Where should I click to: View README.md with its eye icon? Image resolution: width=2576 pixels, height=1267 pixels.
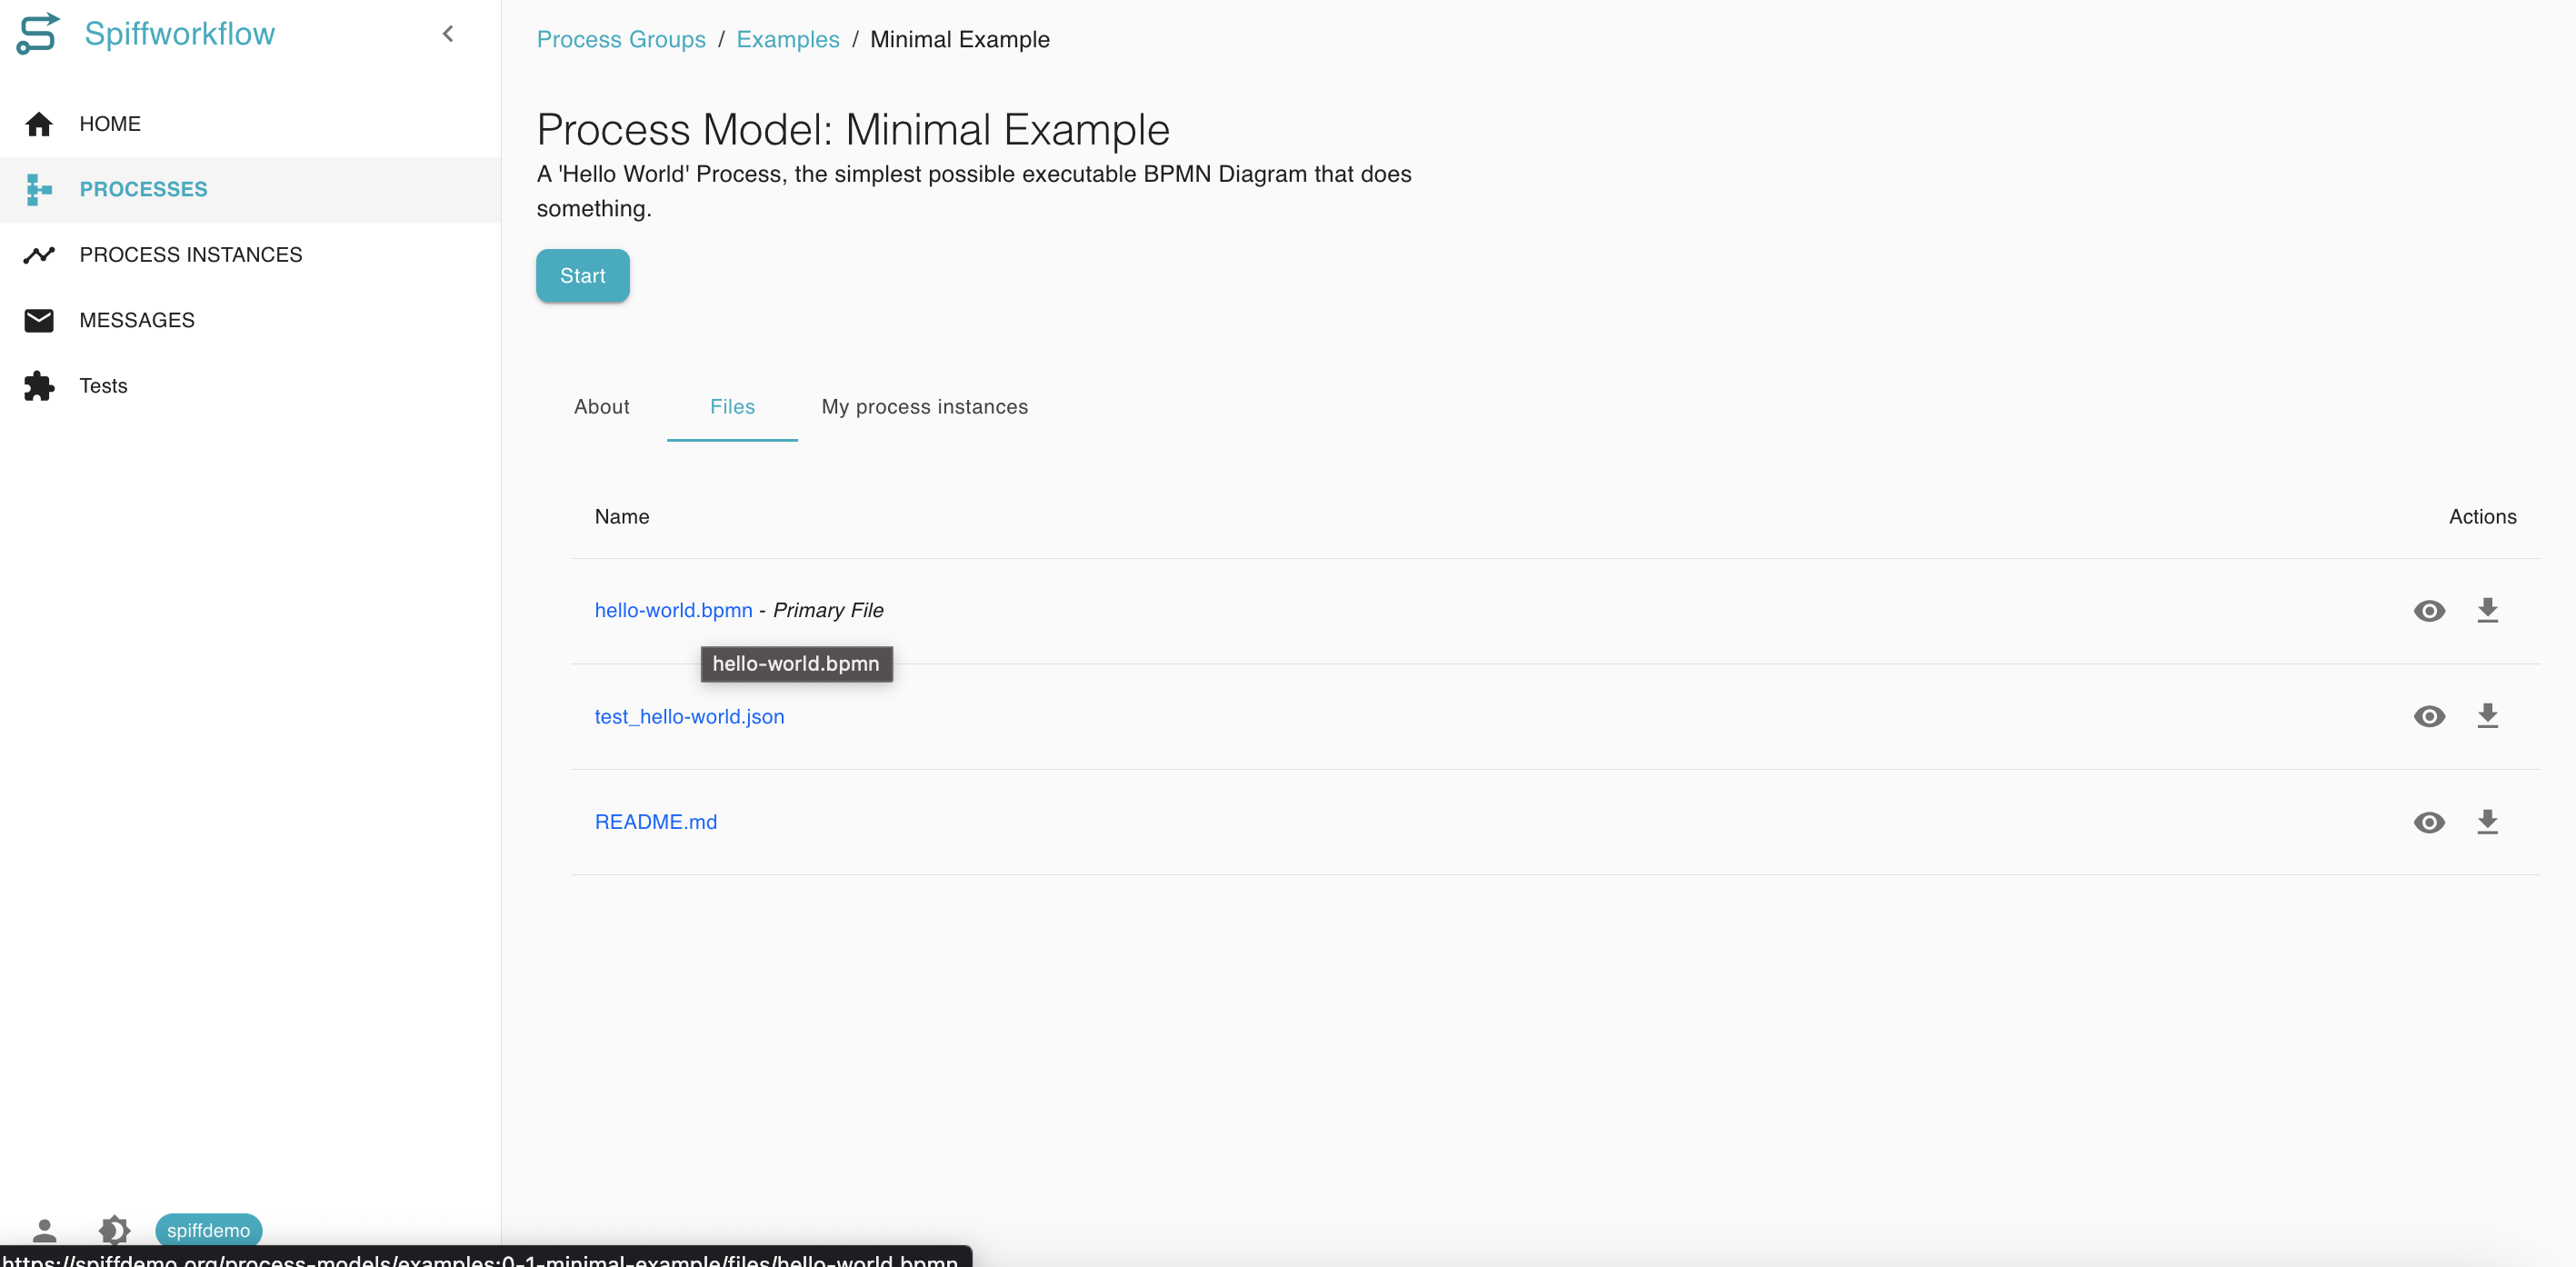point(2429,822)
